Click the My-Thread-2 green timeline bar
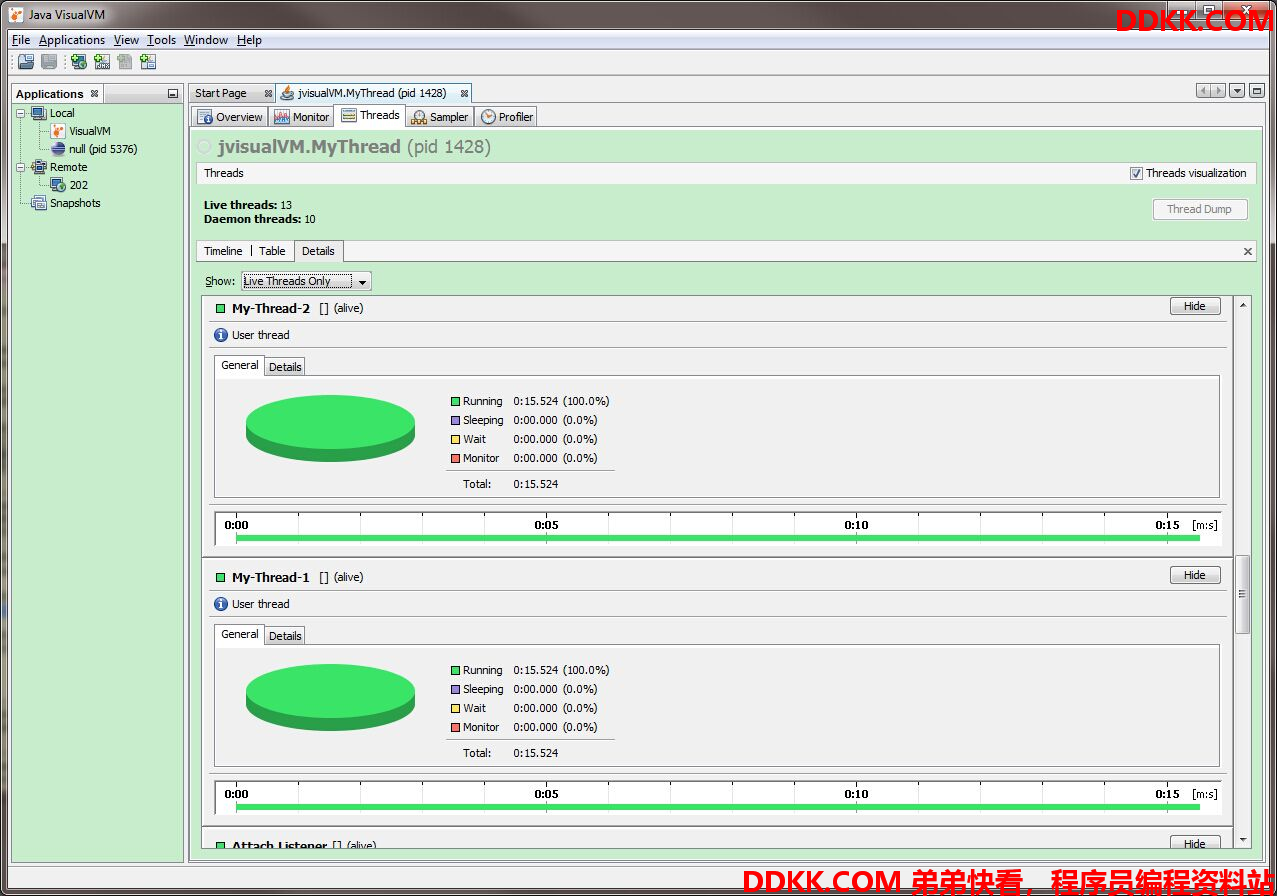The height and width of the screenshot is (896, 1277). [x=717, y=538]
